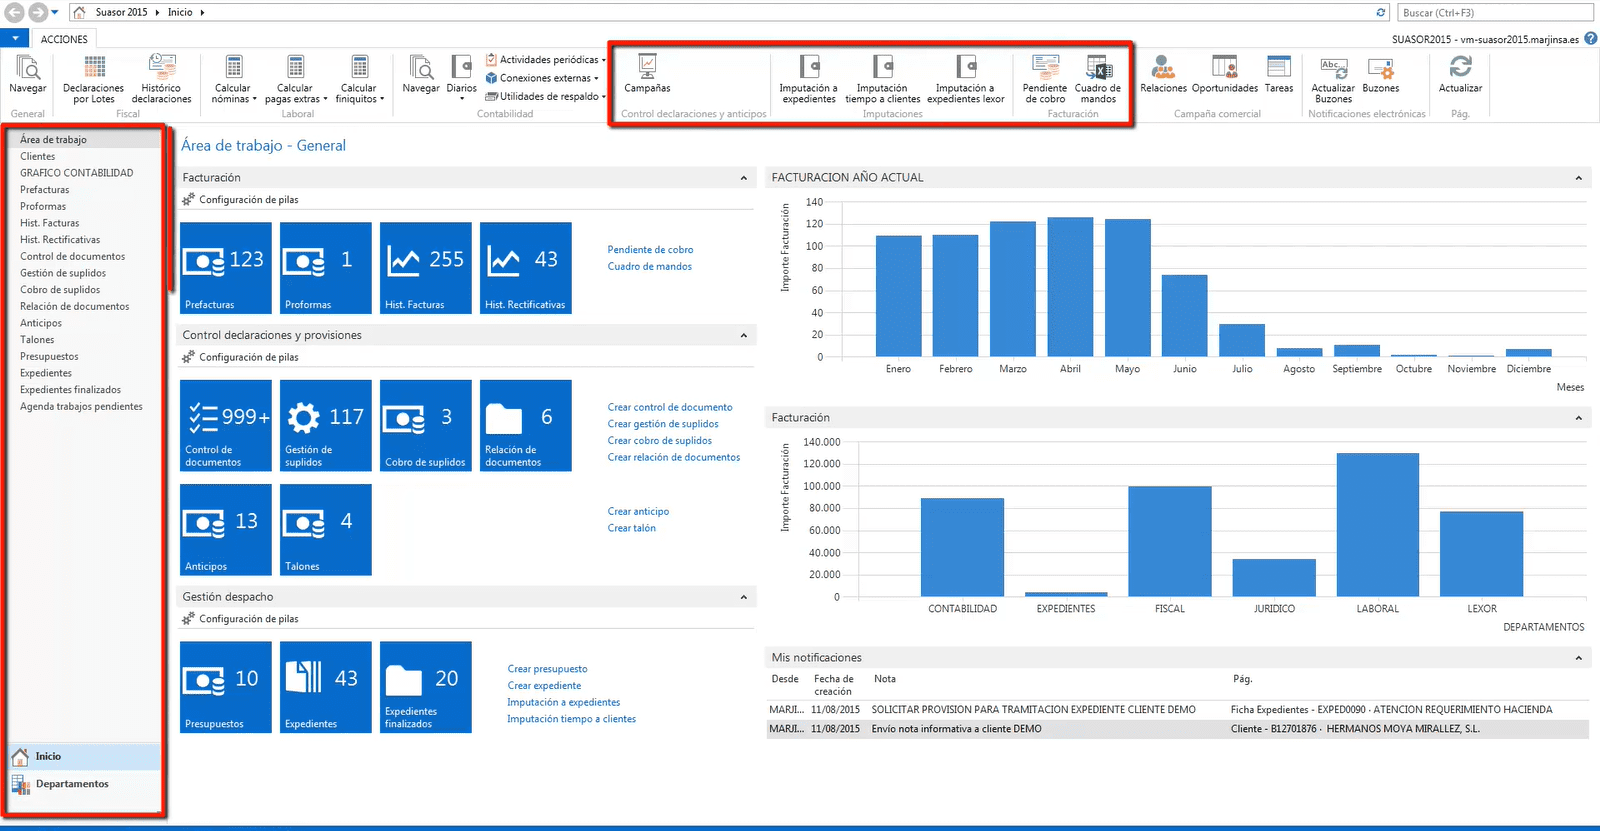1600x831 pixels.
Task: Open the Presupuestos tile showing 10
Action: 226,687
